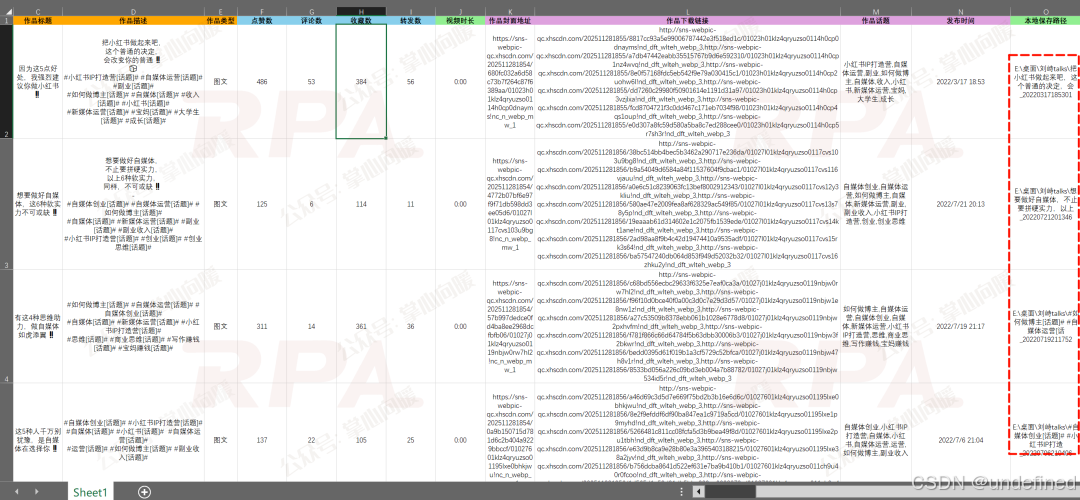This screenshot has height=500, width=1080.
Task: Click the 发布时间 header cell
Action: click(960, 21)
